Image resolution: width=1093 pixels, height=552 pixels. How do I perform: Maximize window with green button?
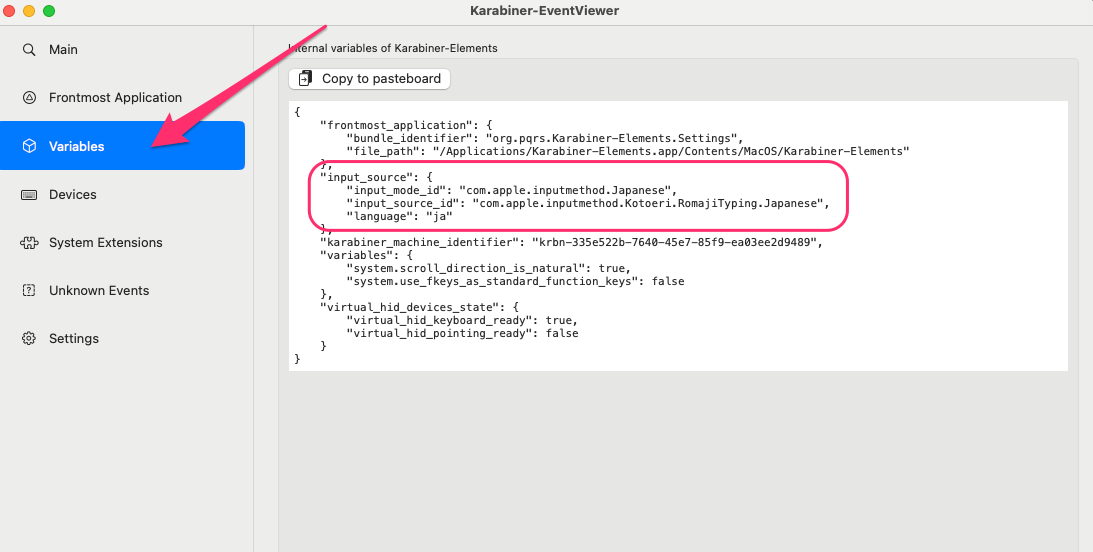tap(49, 10)
